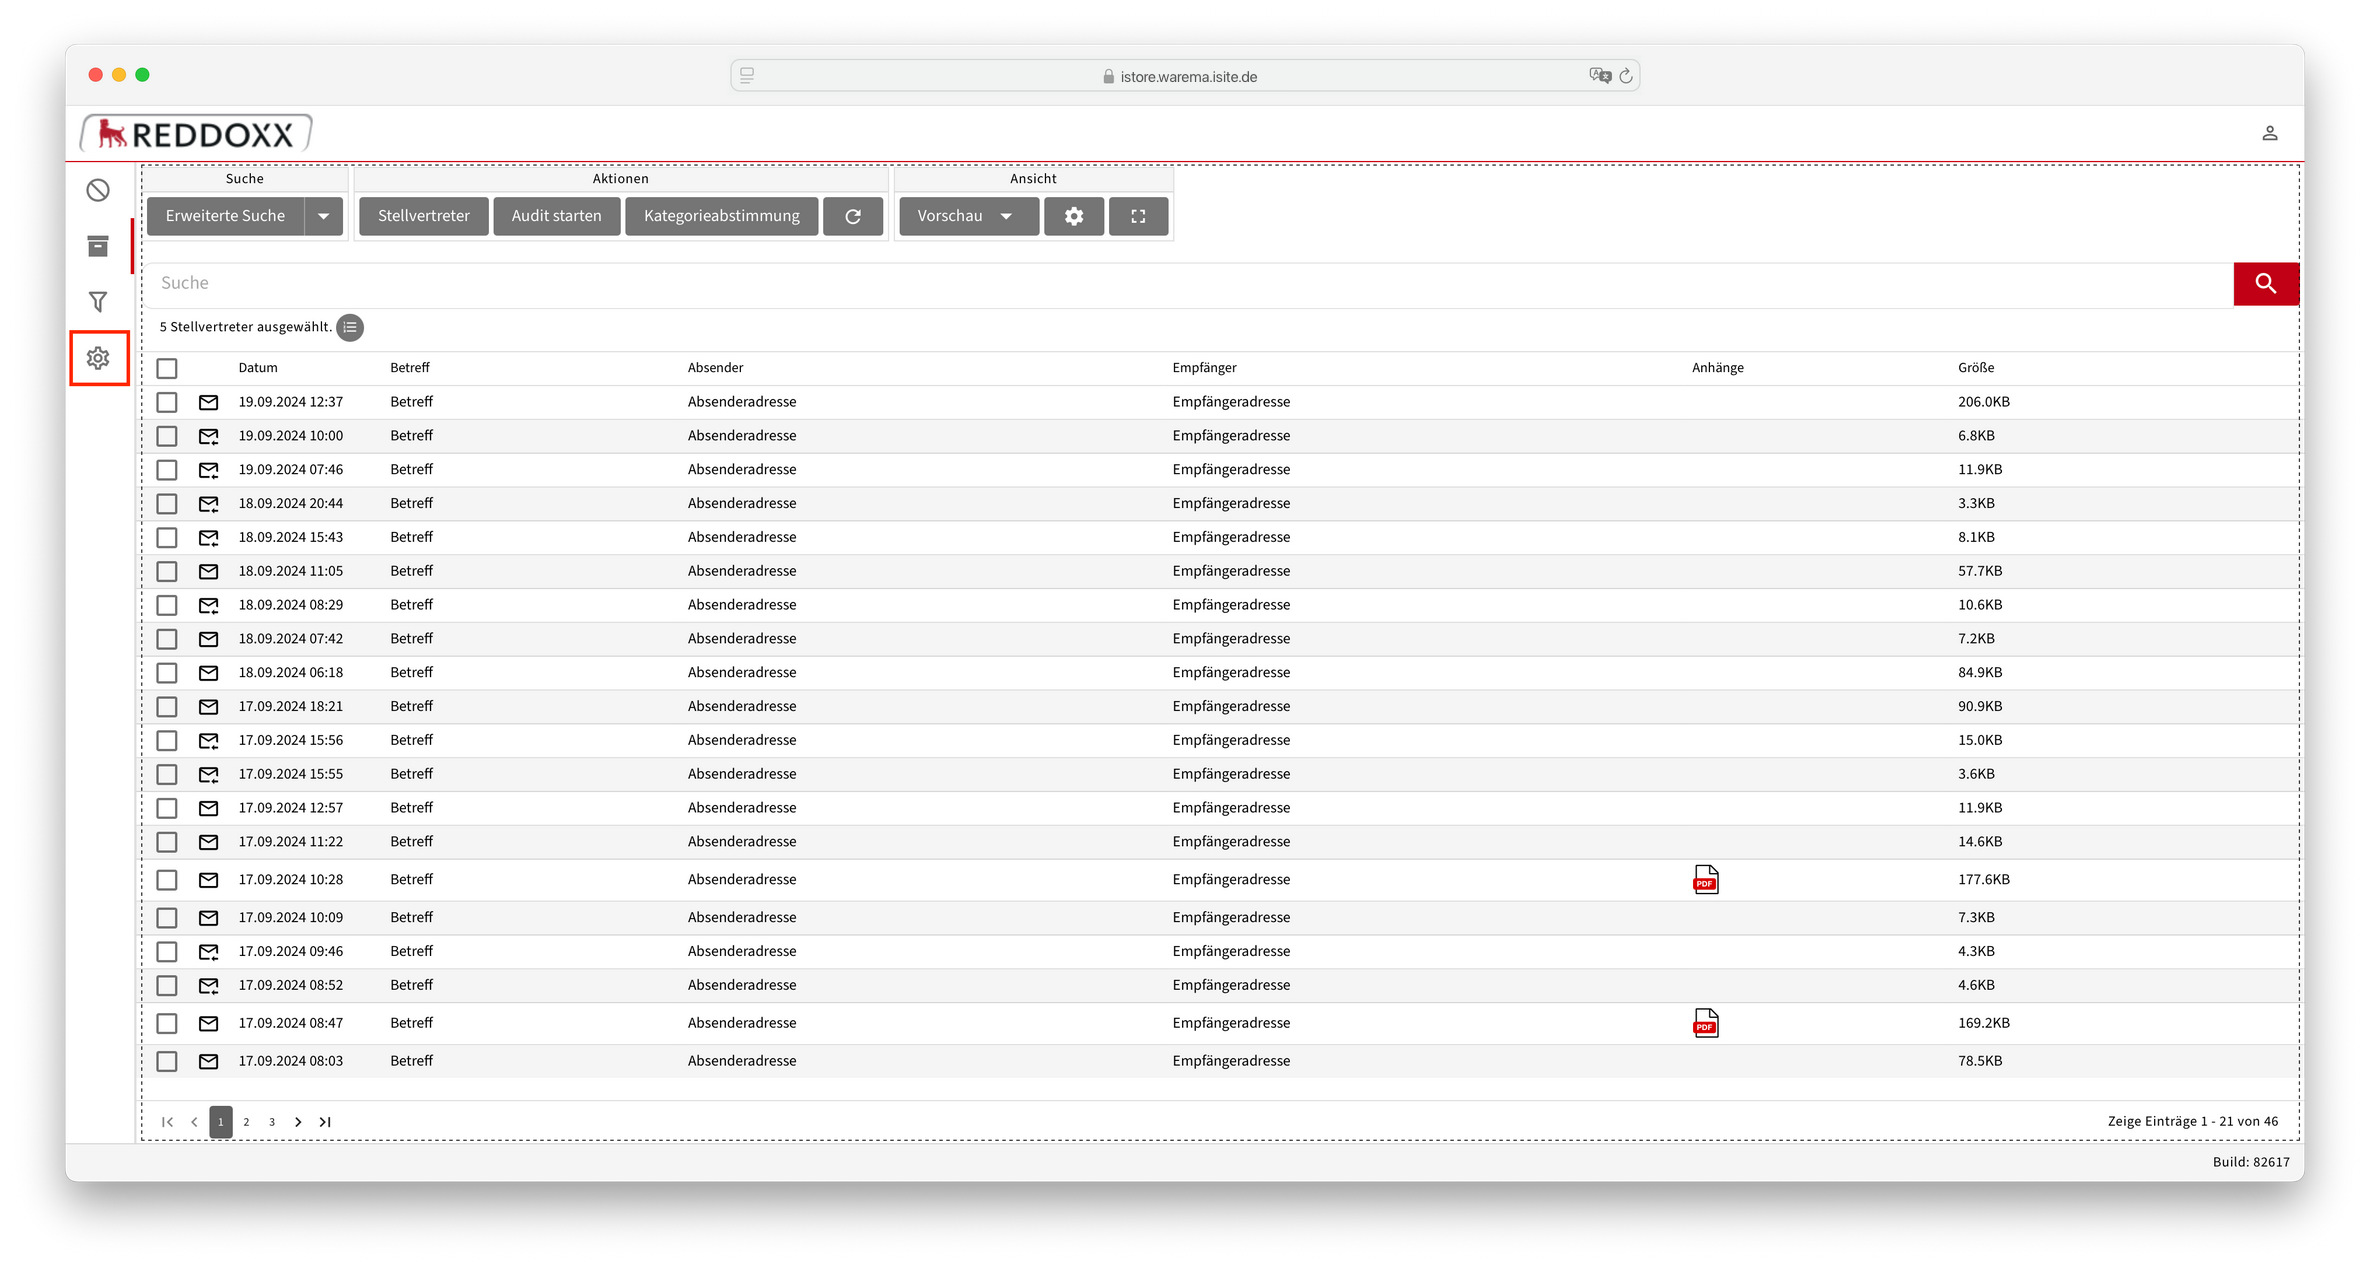
Task: Go to the next results page
Action: click(298, 1122)
